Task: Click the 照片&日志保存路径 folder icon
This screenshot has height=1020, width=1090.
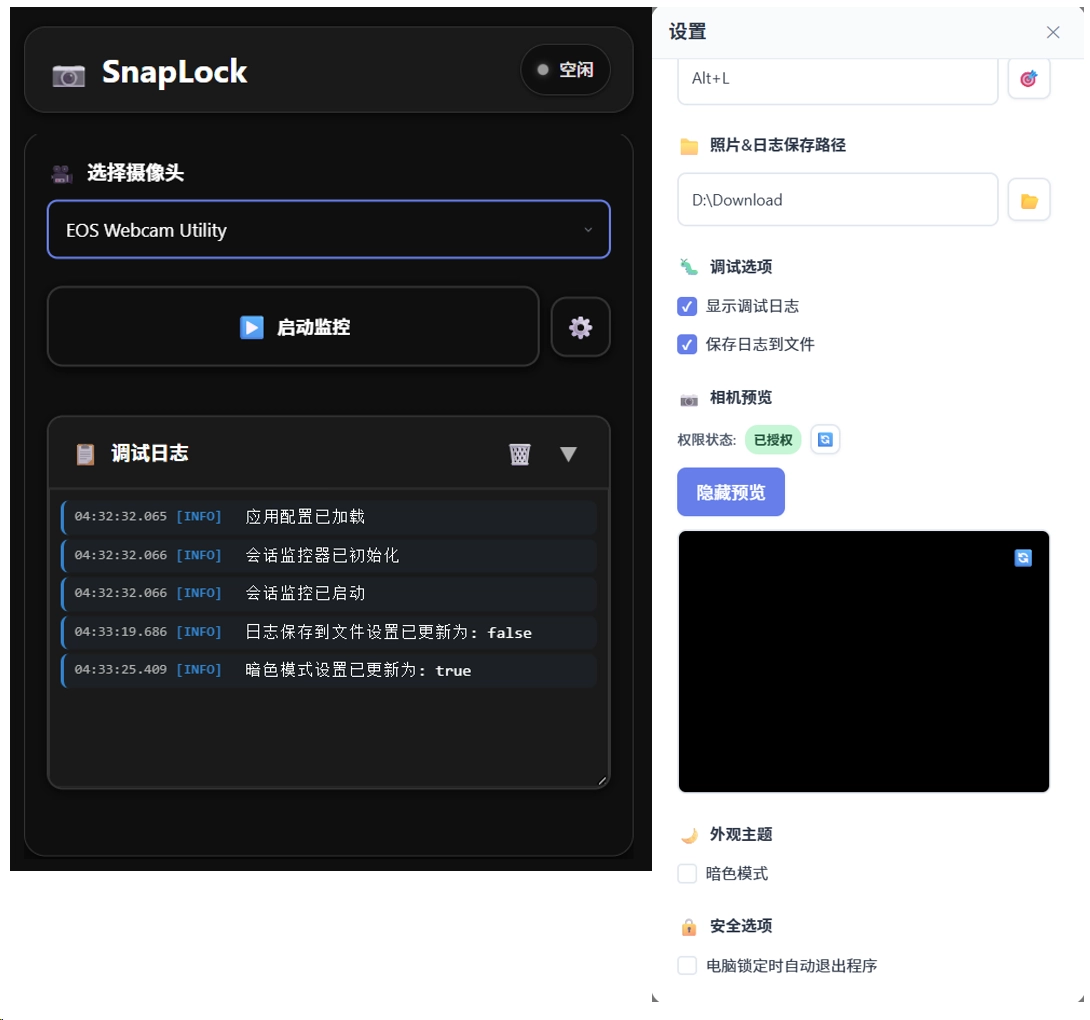Action: point(689,146)
